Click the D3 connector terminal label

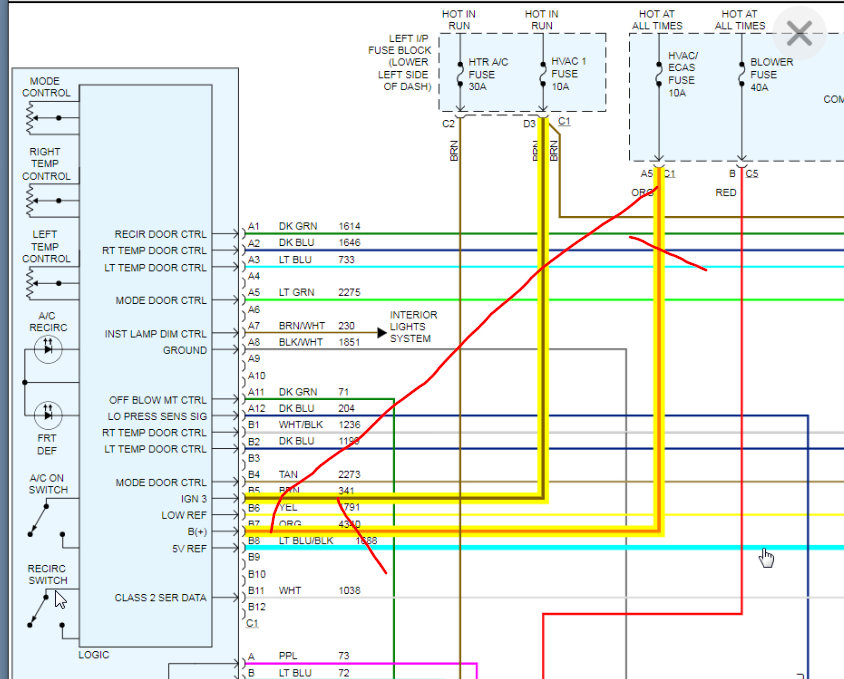tap(529, 124)
